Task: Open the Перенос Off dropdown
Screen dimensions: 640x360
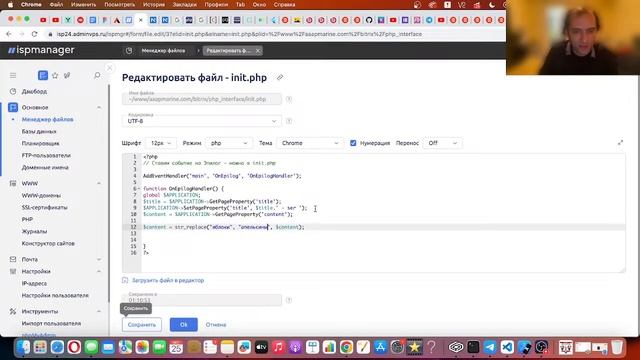Action: [442, 143]
